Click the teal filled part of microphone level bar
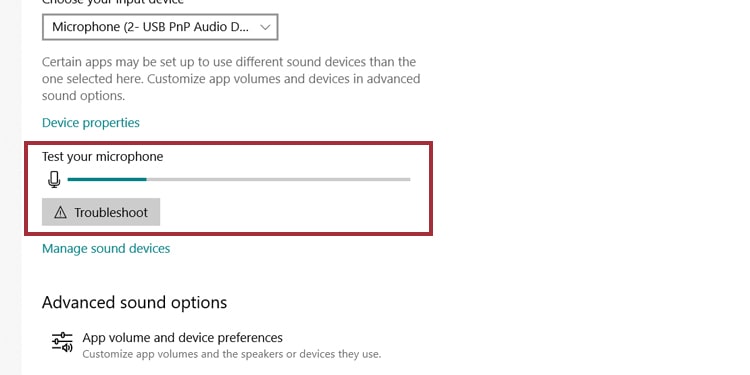Viewport: 750px width, 375px height. pyautogui.click(x=107, y=179)
